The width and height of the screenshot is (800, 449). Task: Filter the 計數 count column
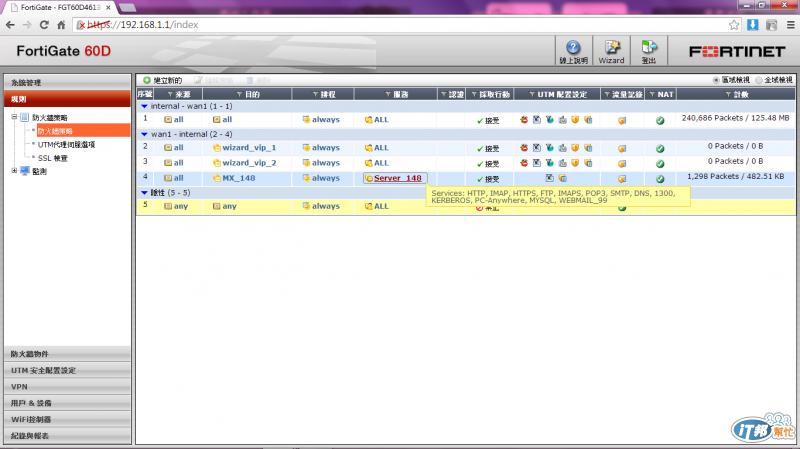[728, 94]
